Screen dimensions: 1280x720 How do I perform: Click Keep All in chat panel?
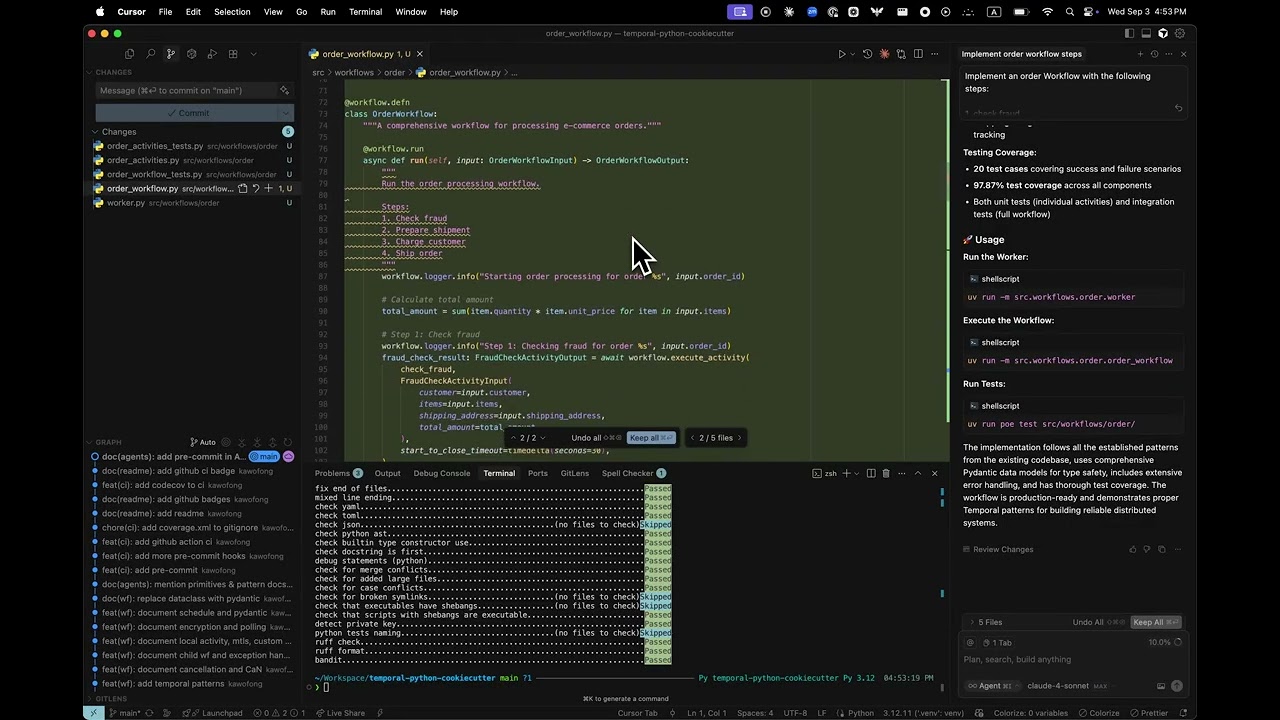click(1156, 622)
